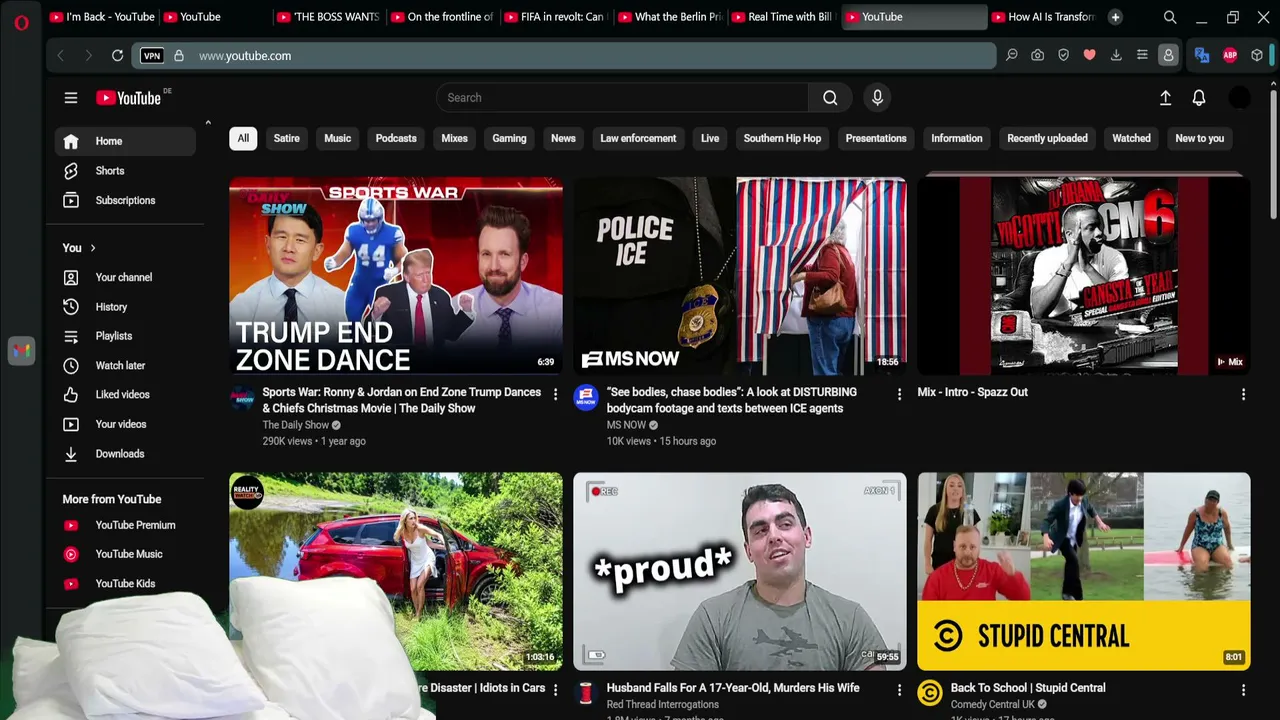Open Gmail in the Opera sidebar

(x=21, y=350)
